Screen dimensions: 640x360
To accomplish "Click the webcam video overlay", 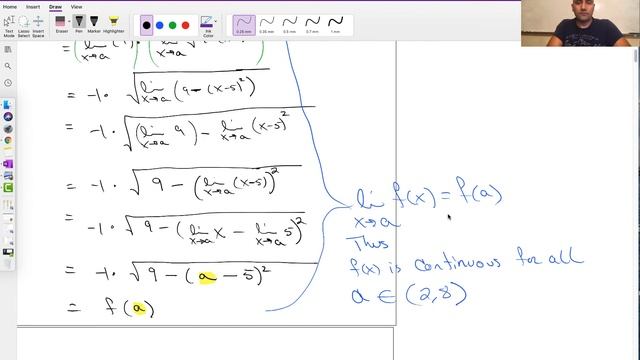I will tap(580, 23).
